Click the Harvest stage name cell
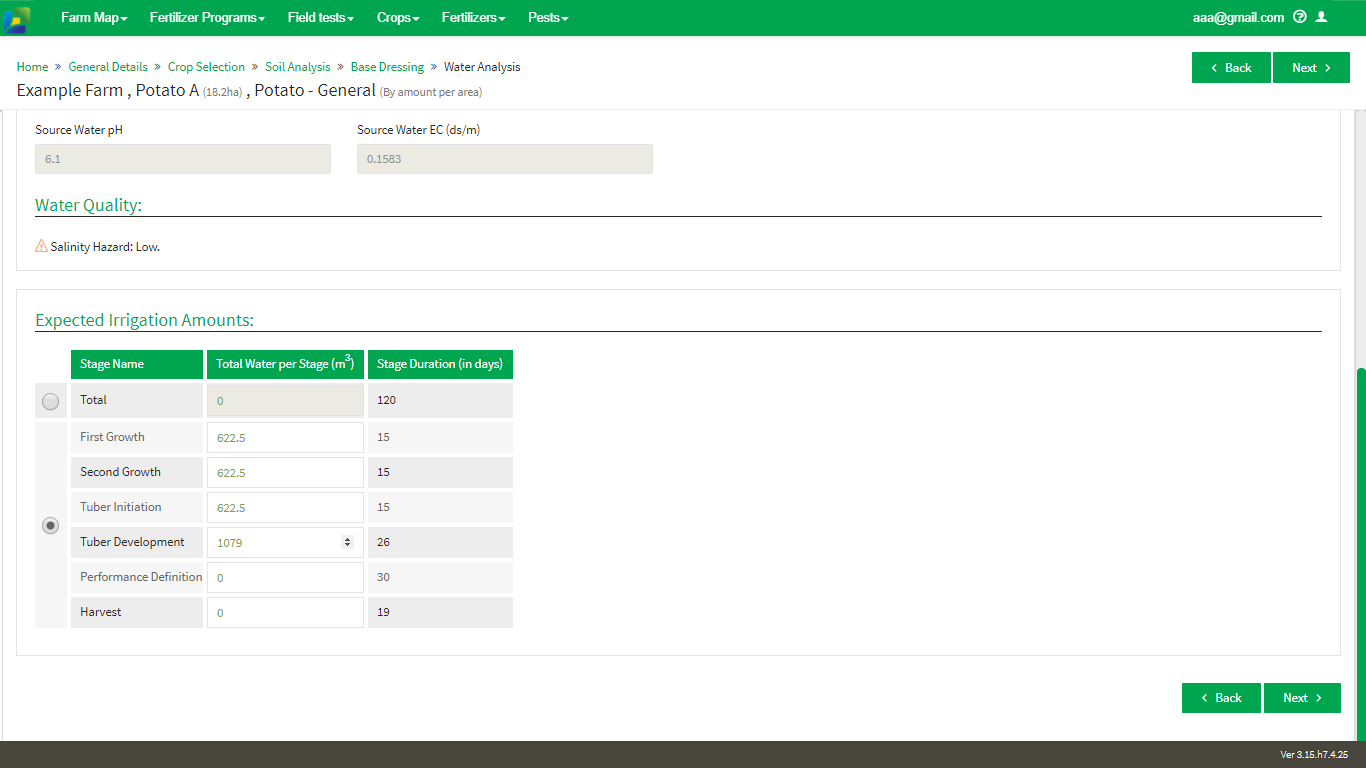1366x768 pixels. (137, 612)
